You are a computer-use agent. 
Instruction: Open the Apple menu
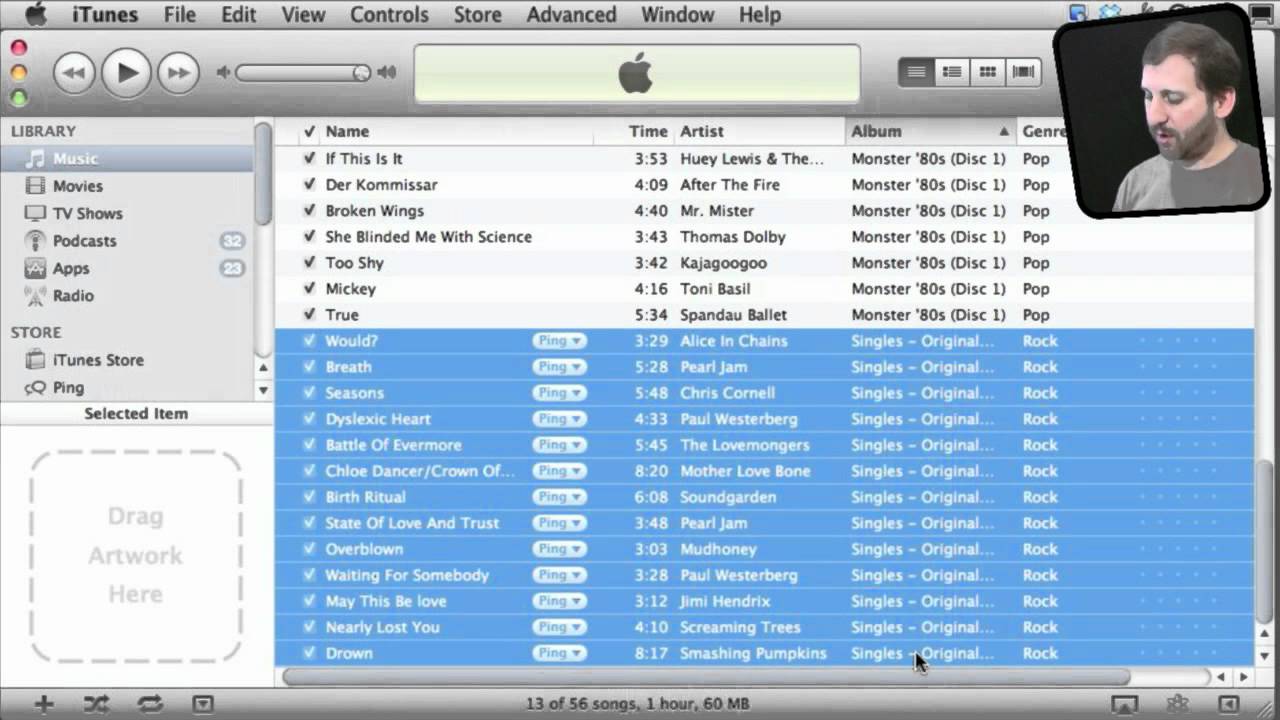[35, 14]
